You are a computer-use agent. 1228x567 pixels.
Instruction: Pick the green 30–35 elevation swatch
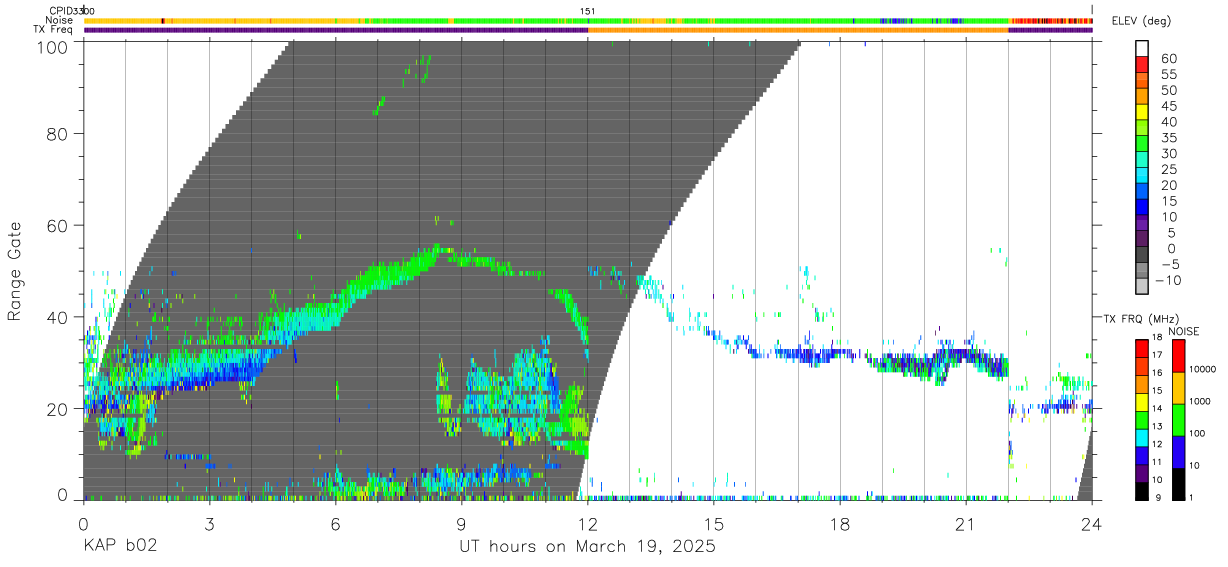[1142, 145]
